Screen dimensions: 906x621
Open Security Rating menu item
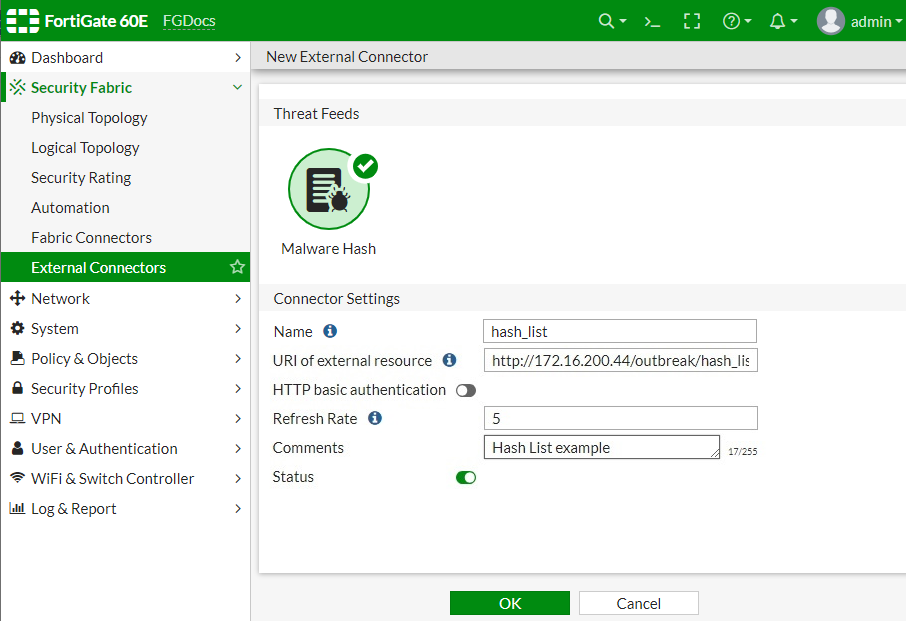click(x=81, y=177)
